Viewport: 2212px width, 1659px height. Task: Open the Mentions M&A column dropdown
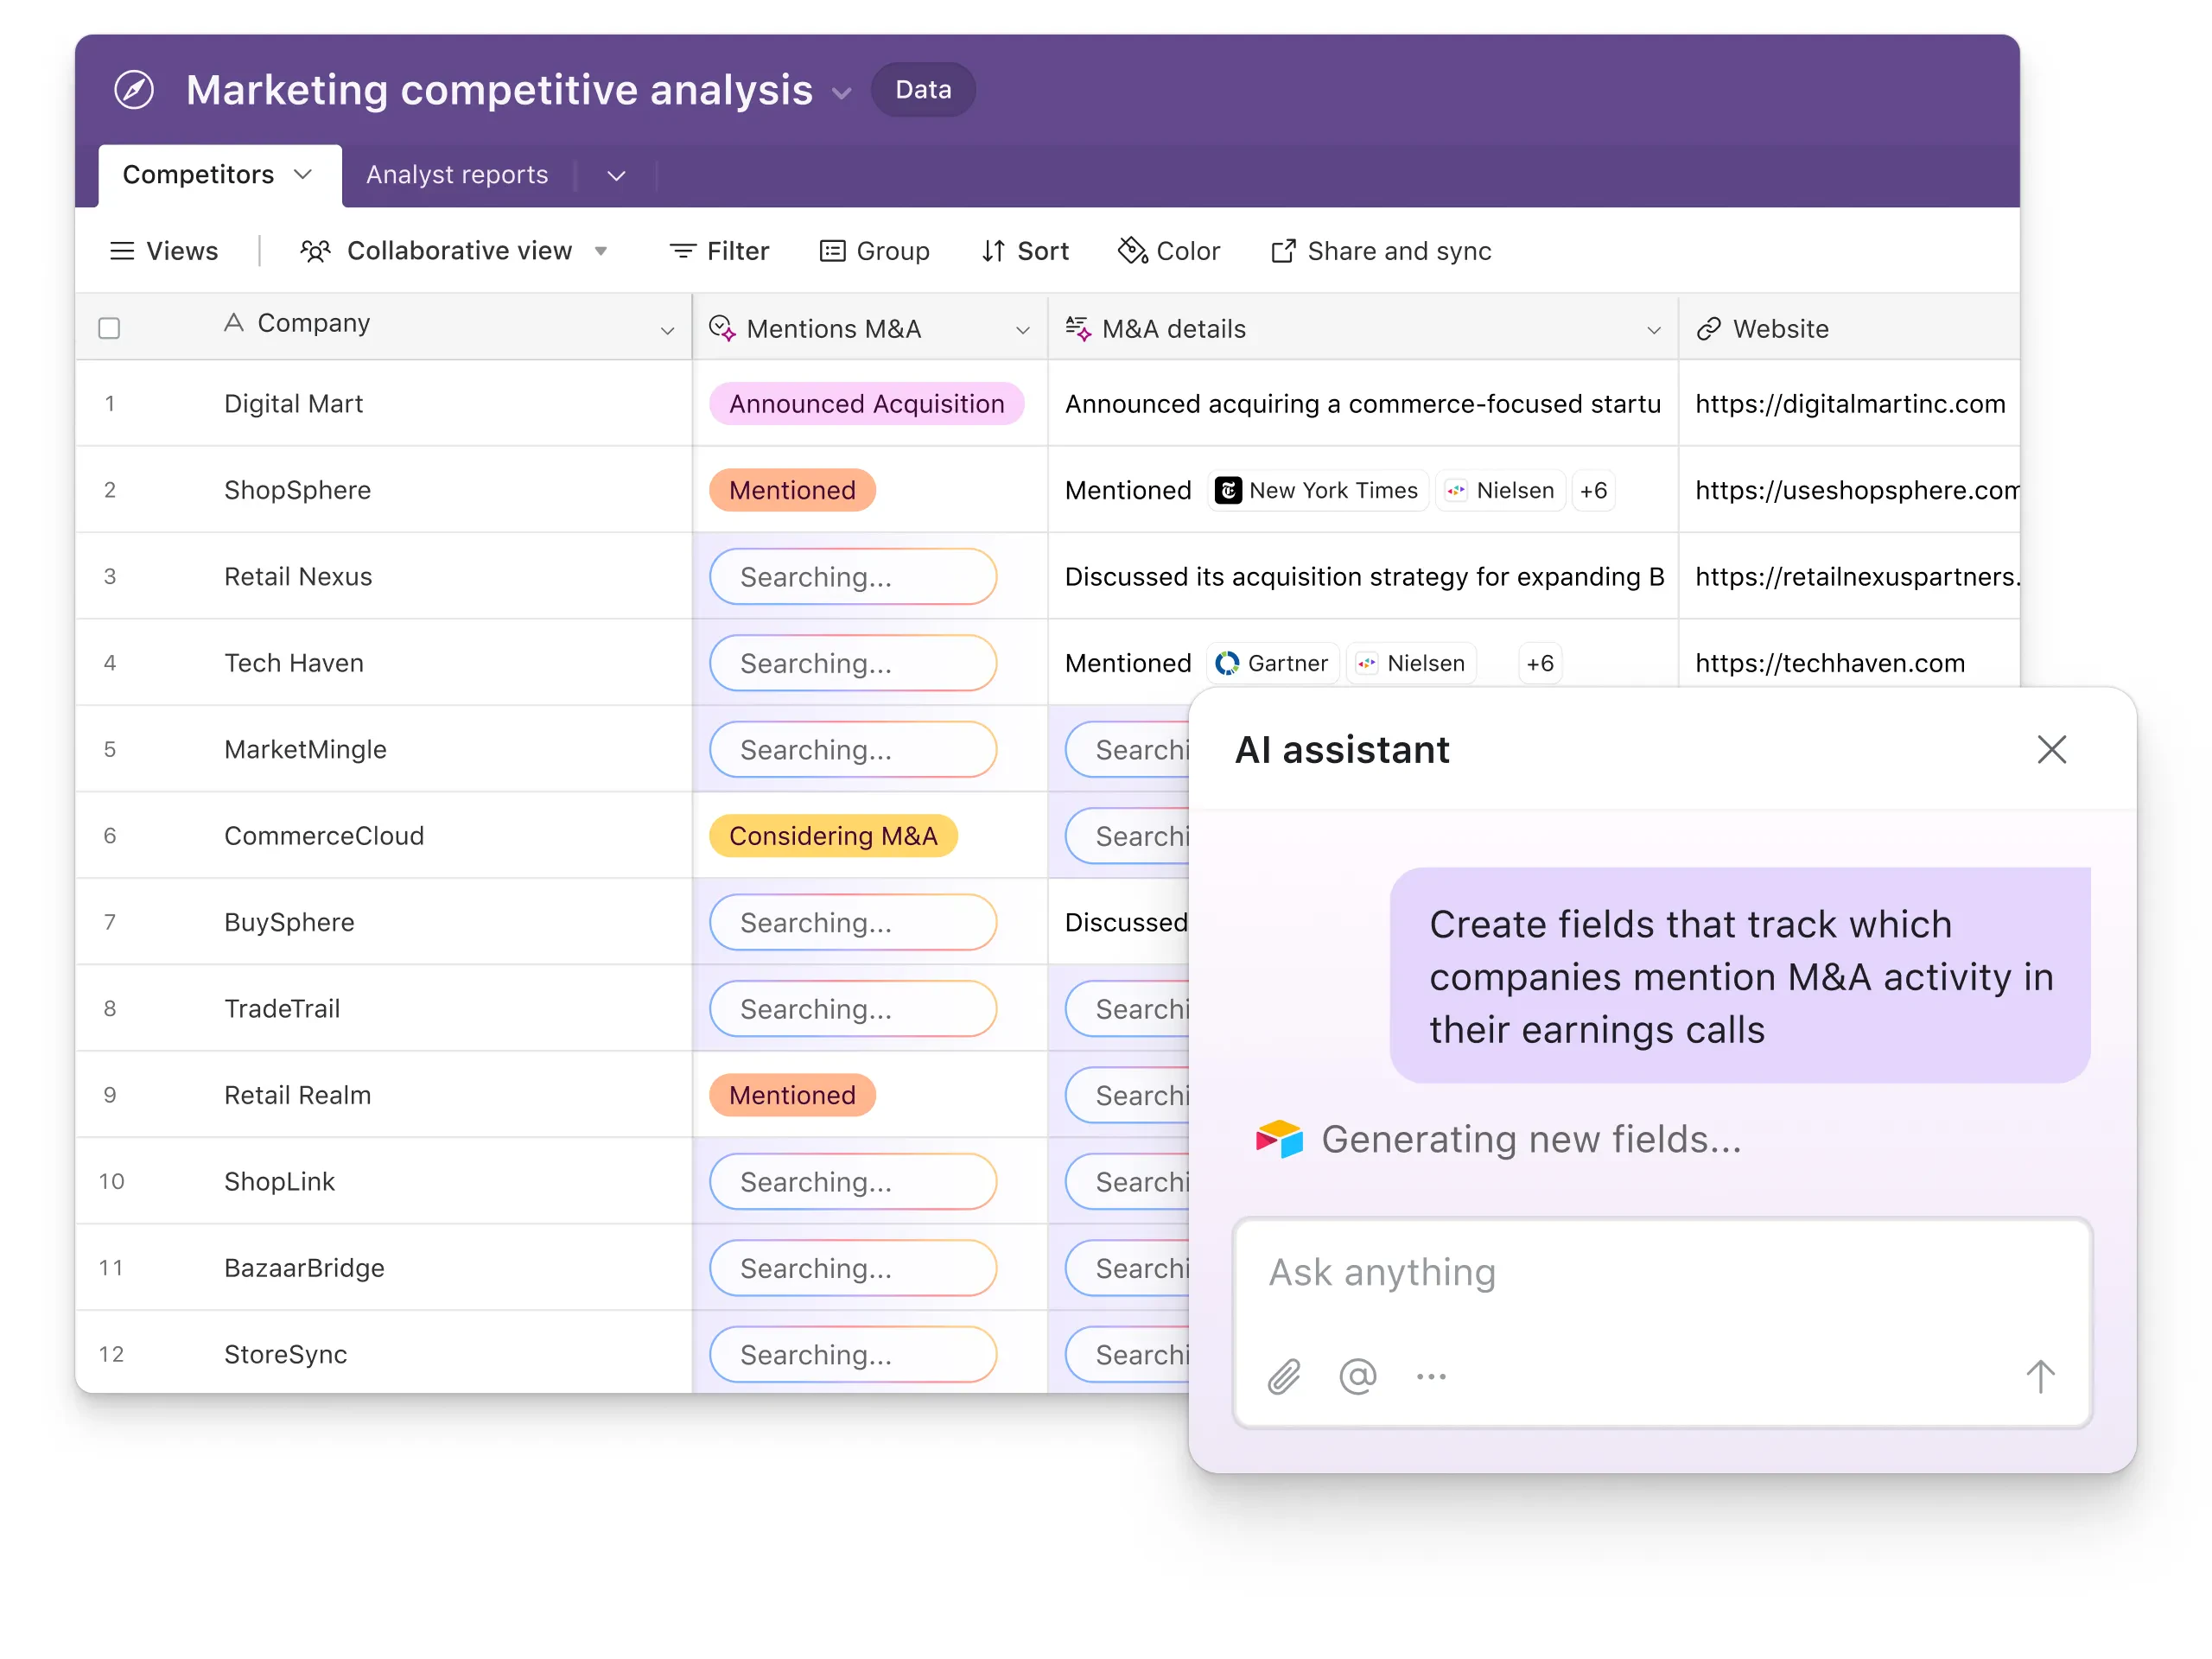click(1023, 330)
